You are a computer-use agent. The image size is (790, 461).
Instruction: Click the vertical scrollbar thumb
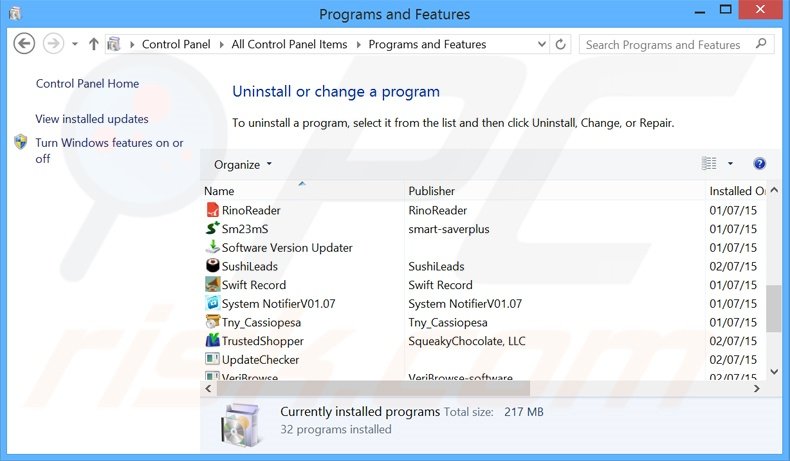[x=773, y=308]
